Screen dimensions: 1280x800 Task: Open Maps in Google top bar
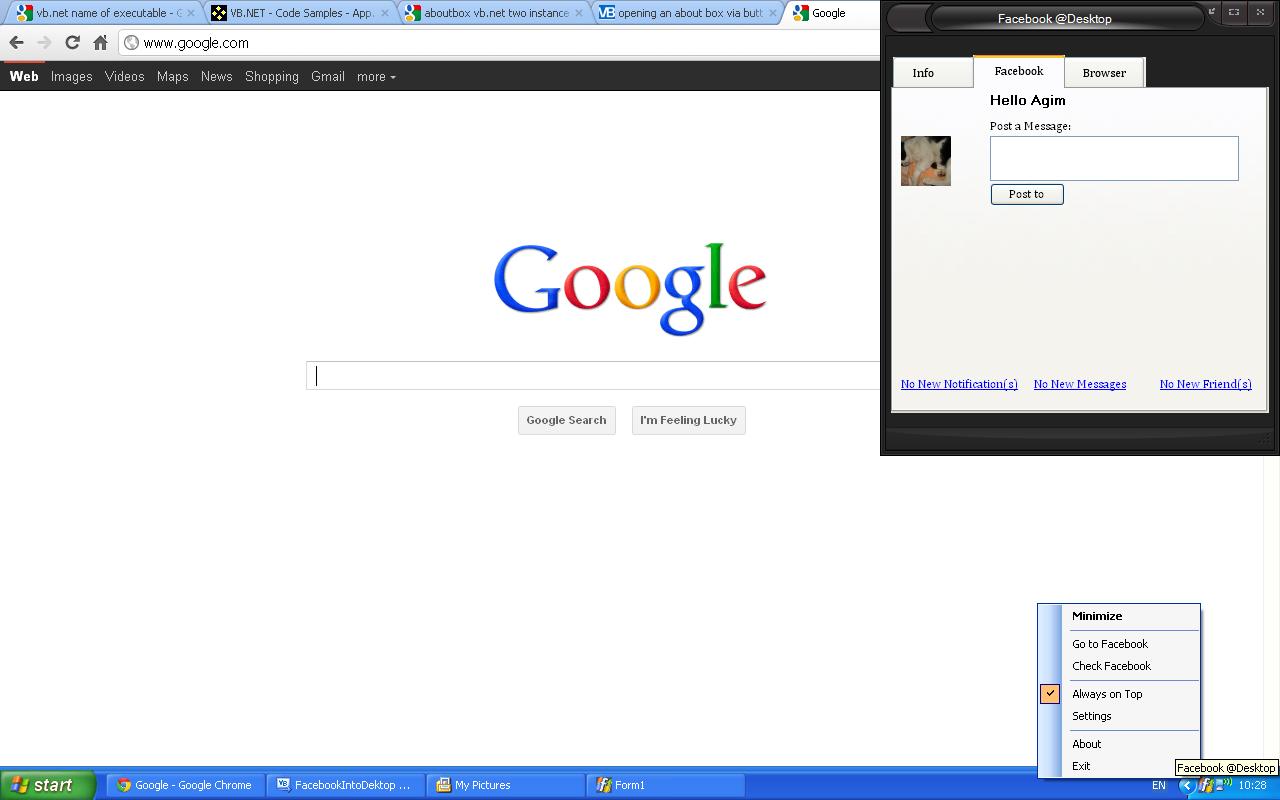click(173, 77)
